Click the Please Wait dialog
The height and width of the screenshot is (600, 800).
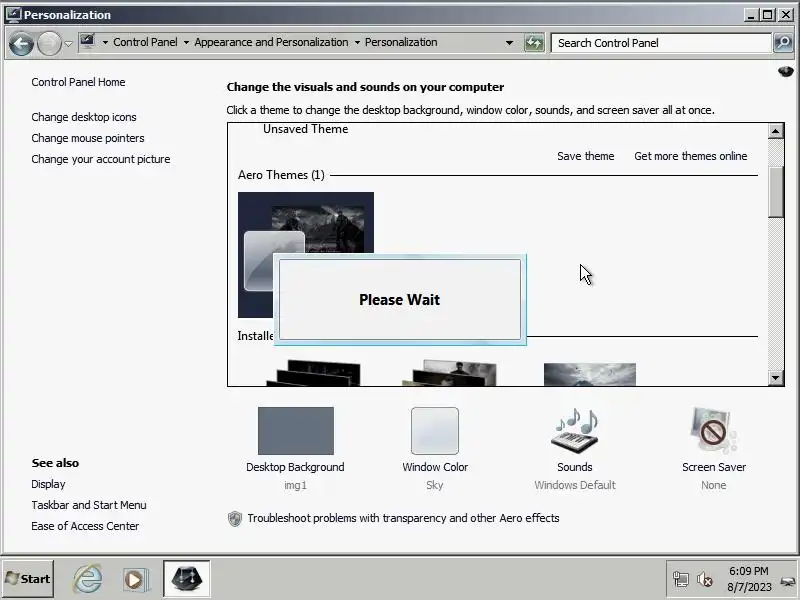click(x=400, y=299)
